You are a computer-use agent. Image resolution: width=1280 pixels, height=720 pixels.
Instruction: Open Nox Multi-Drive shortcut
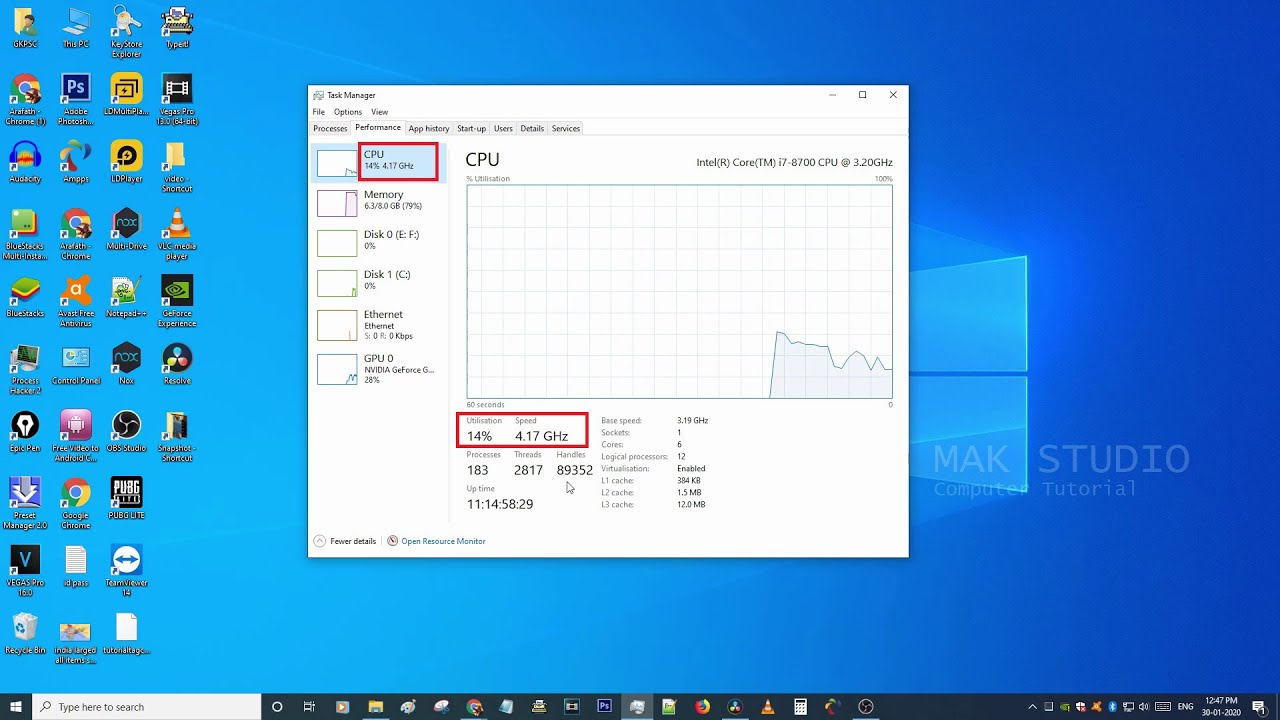tap(126, 229)
